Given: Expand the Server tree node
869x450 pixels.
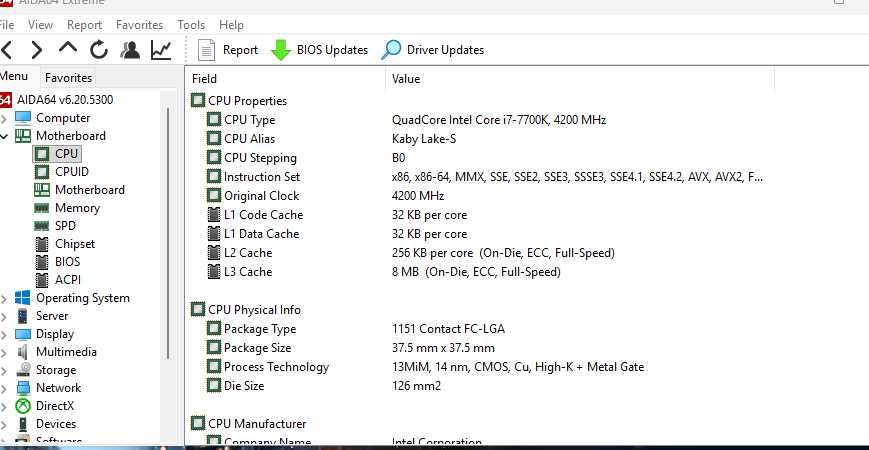Looking at the screenshot, I should (4, 316).
